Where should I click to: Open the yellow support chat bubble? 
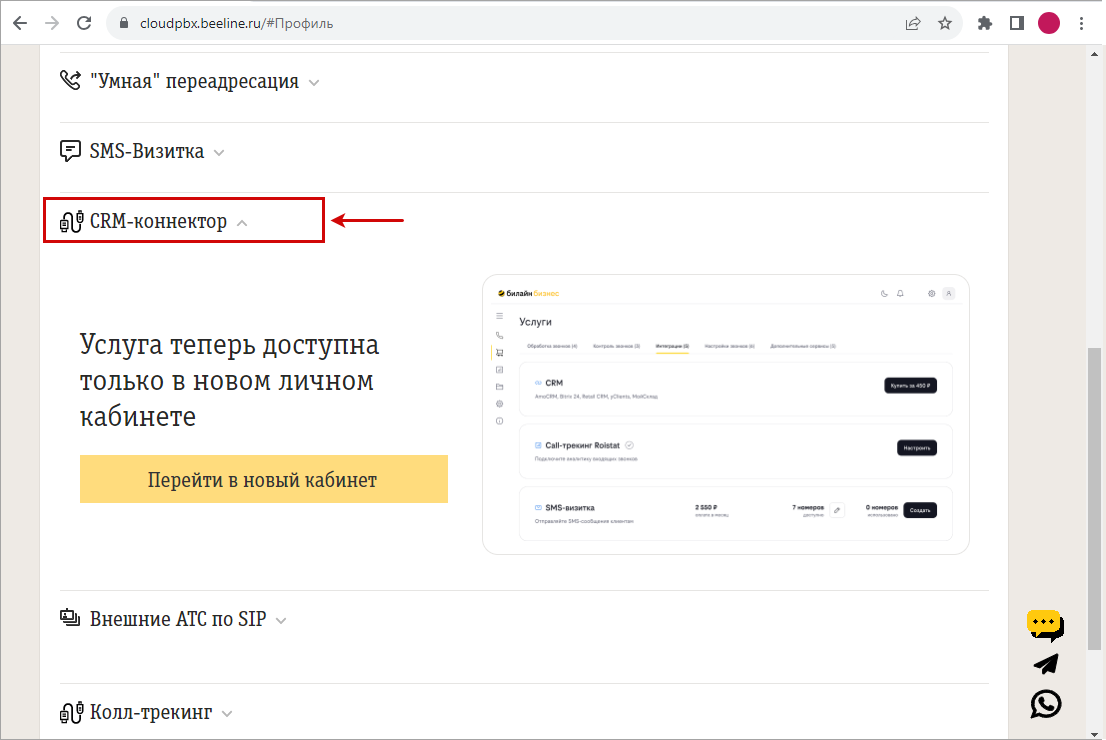(x=1045, y=626)
